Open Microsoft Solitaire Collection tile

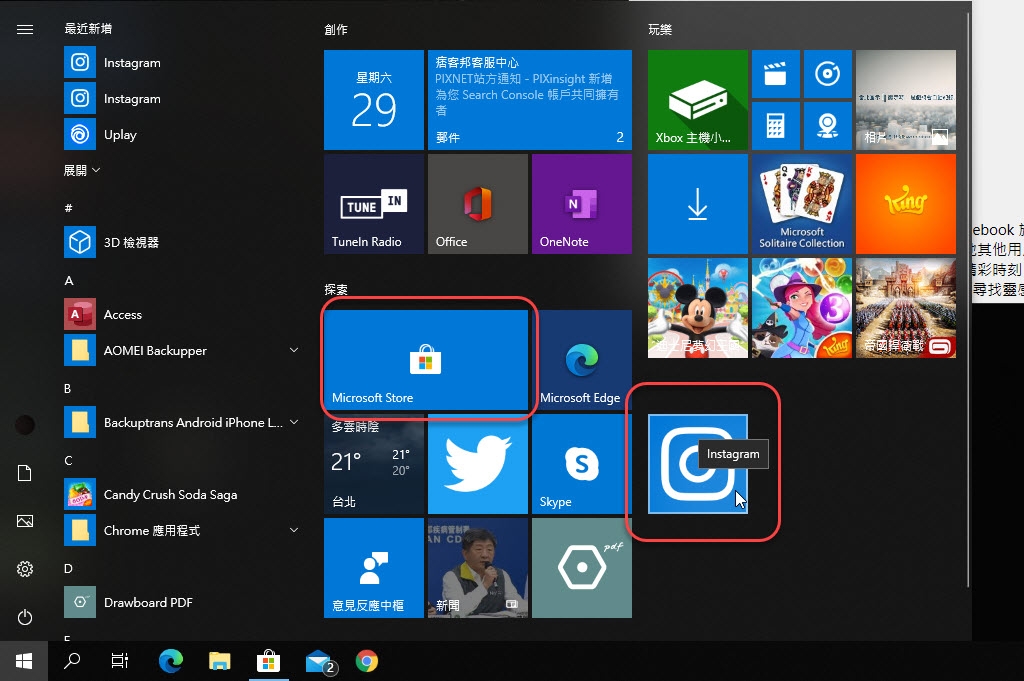point(801,204)
